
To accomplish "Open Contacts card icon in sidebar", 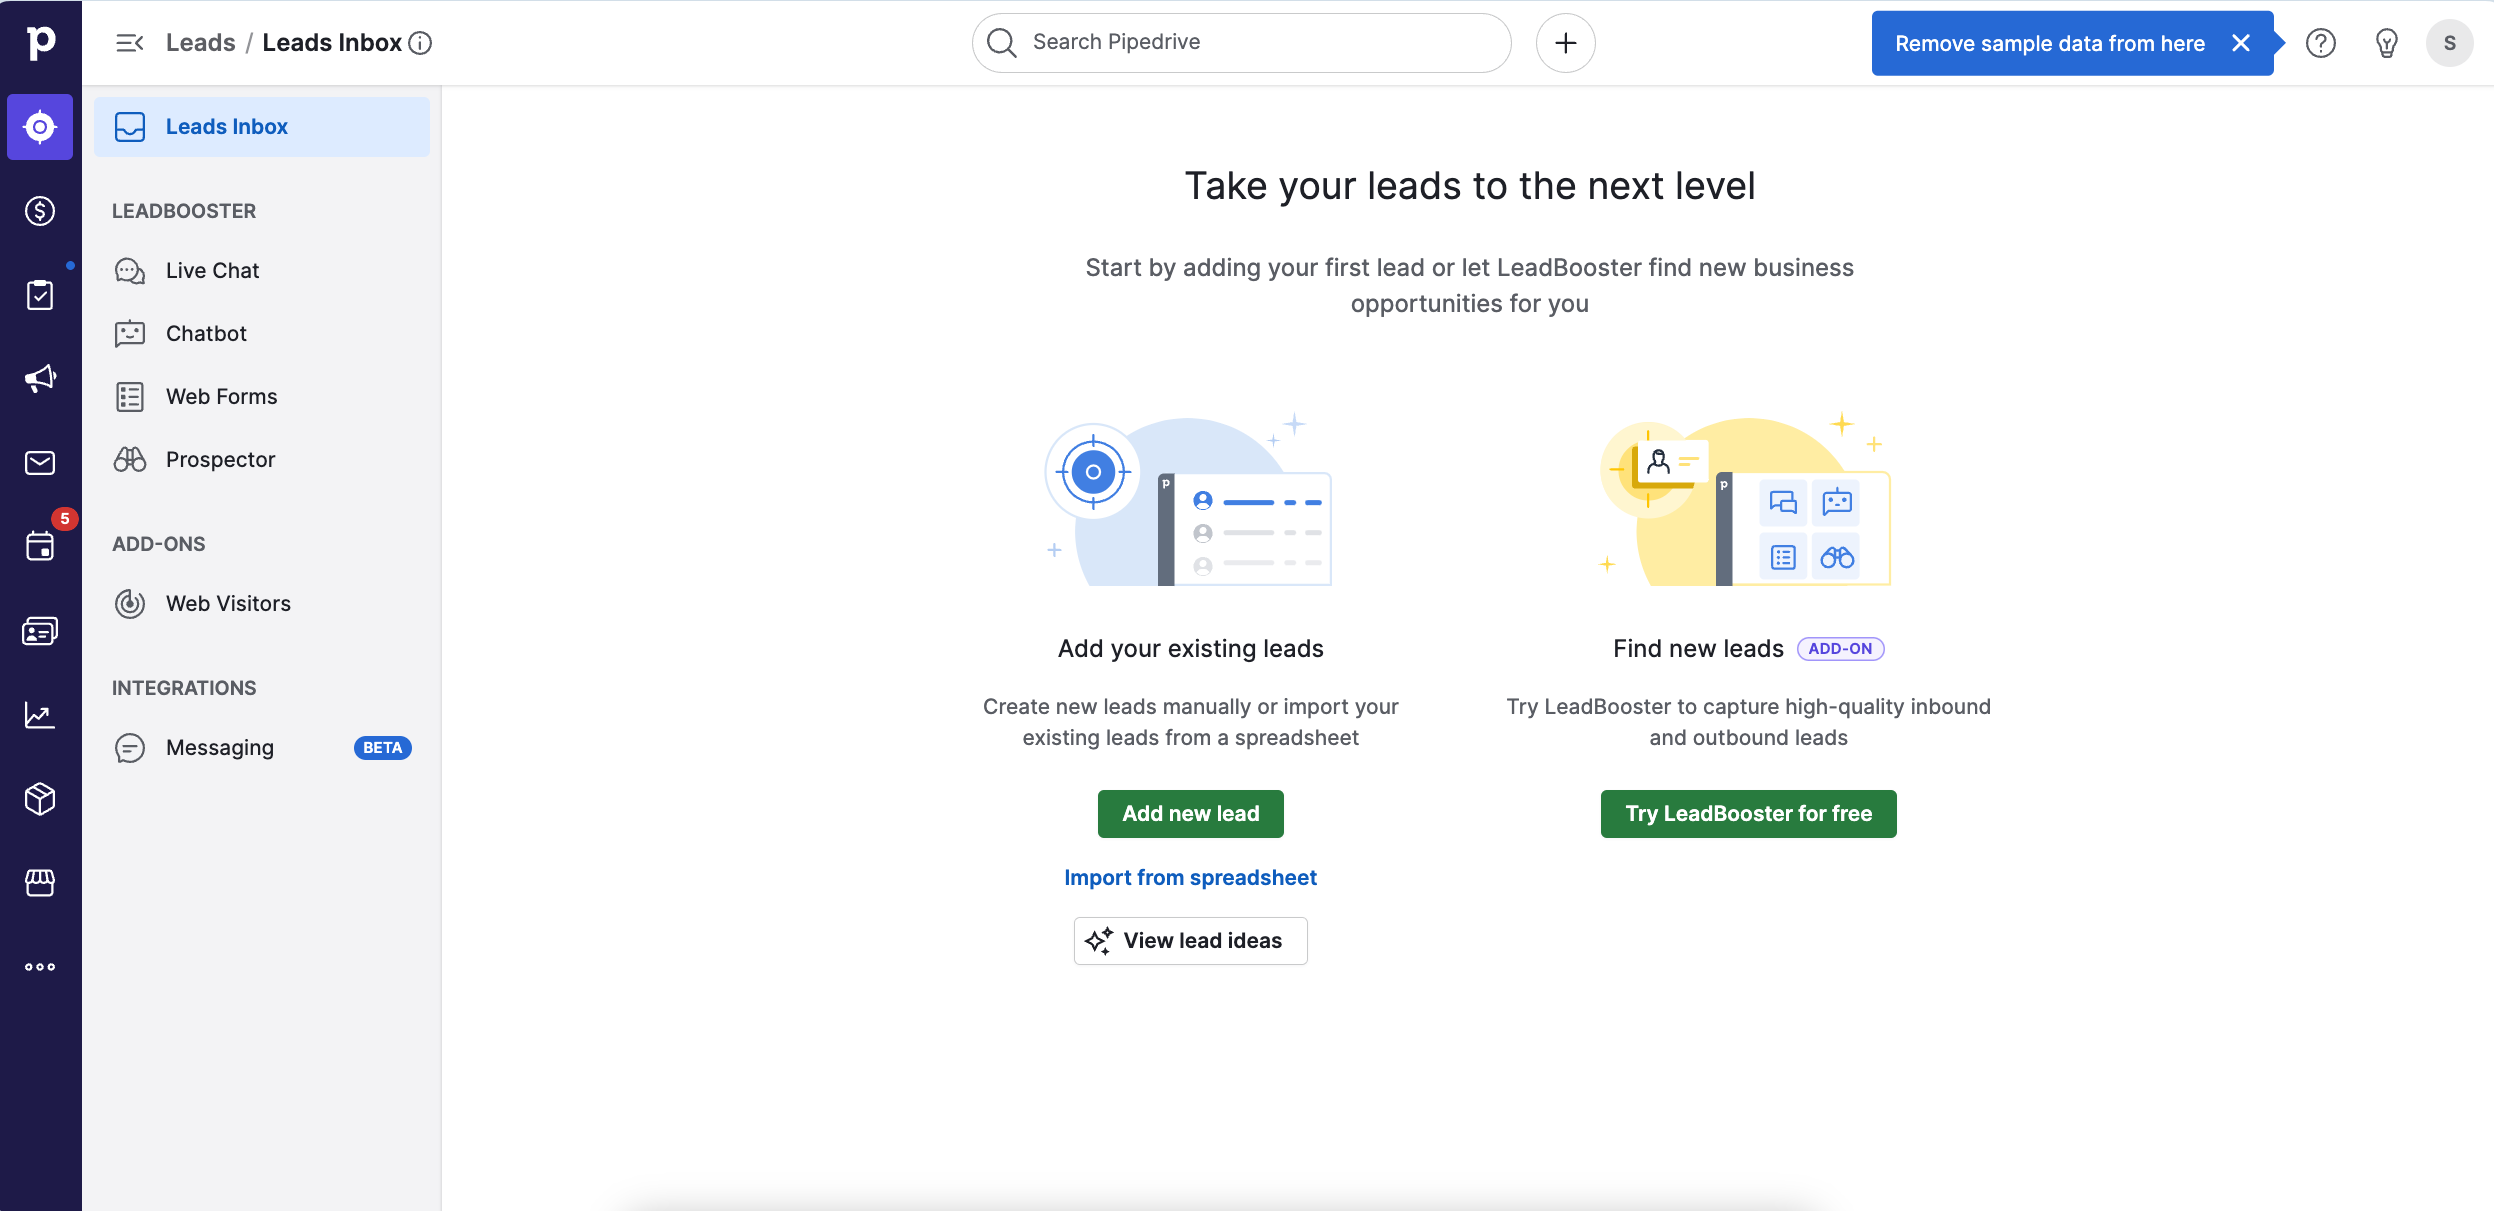I will coord(40,631).
